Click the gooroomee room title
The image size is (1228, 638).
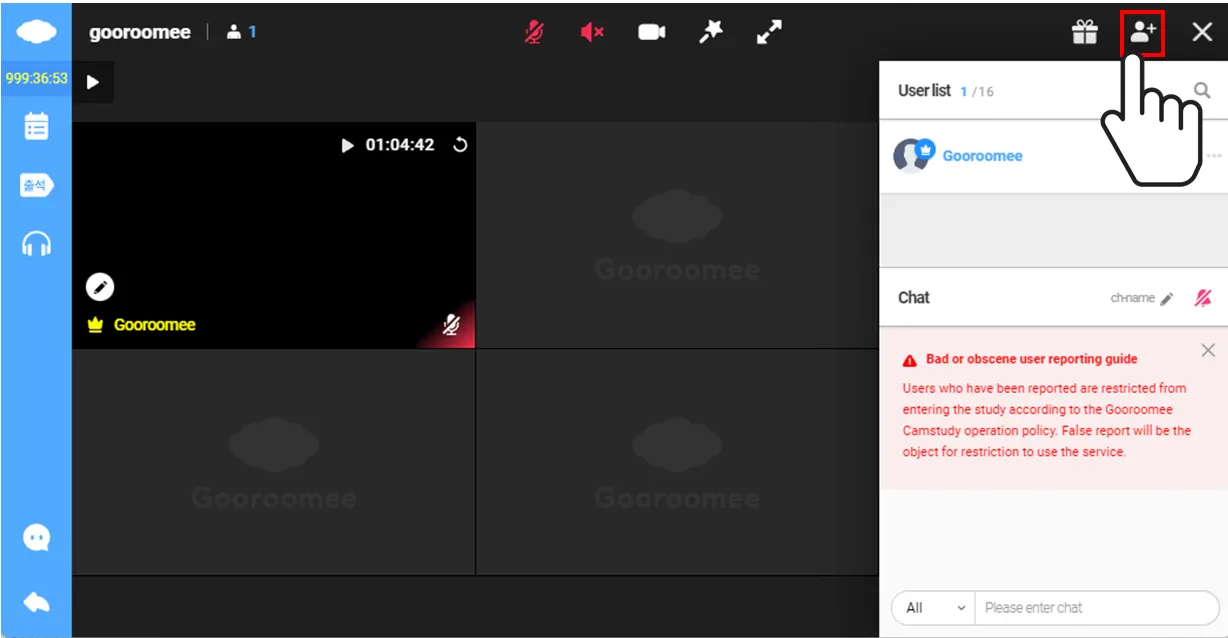tap(140, 32)
